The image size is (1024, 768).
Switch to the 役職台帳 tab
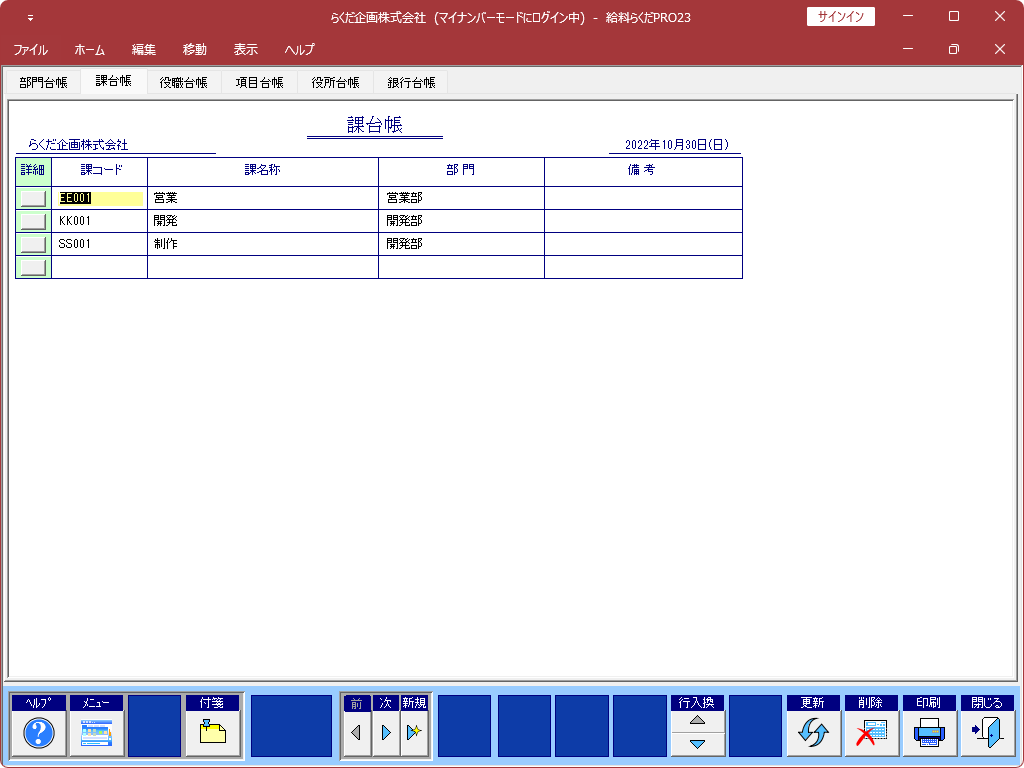click(184, 82)
